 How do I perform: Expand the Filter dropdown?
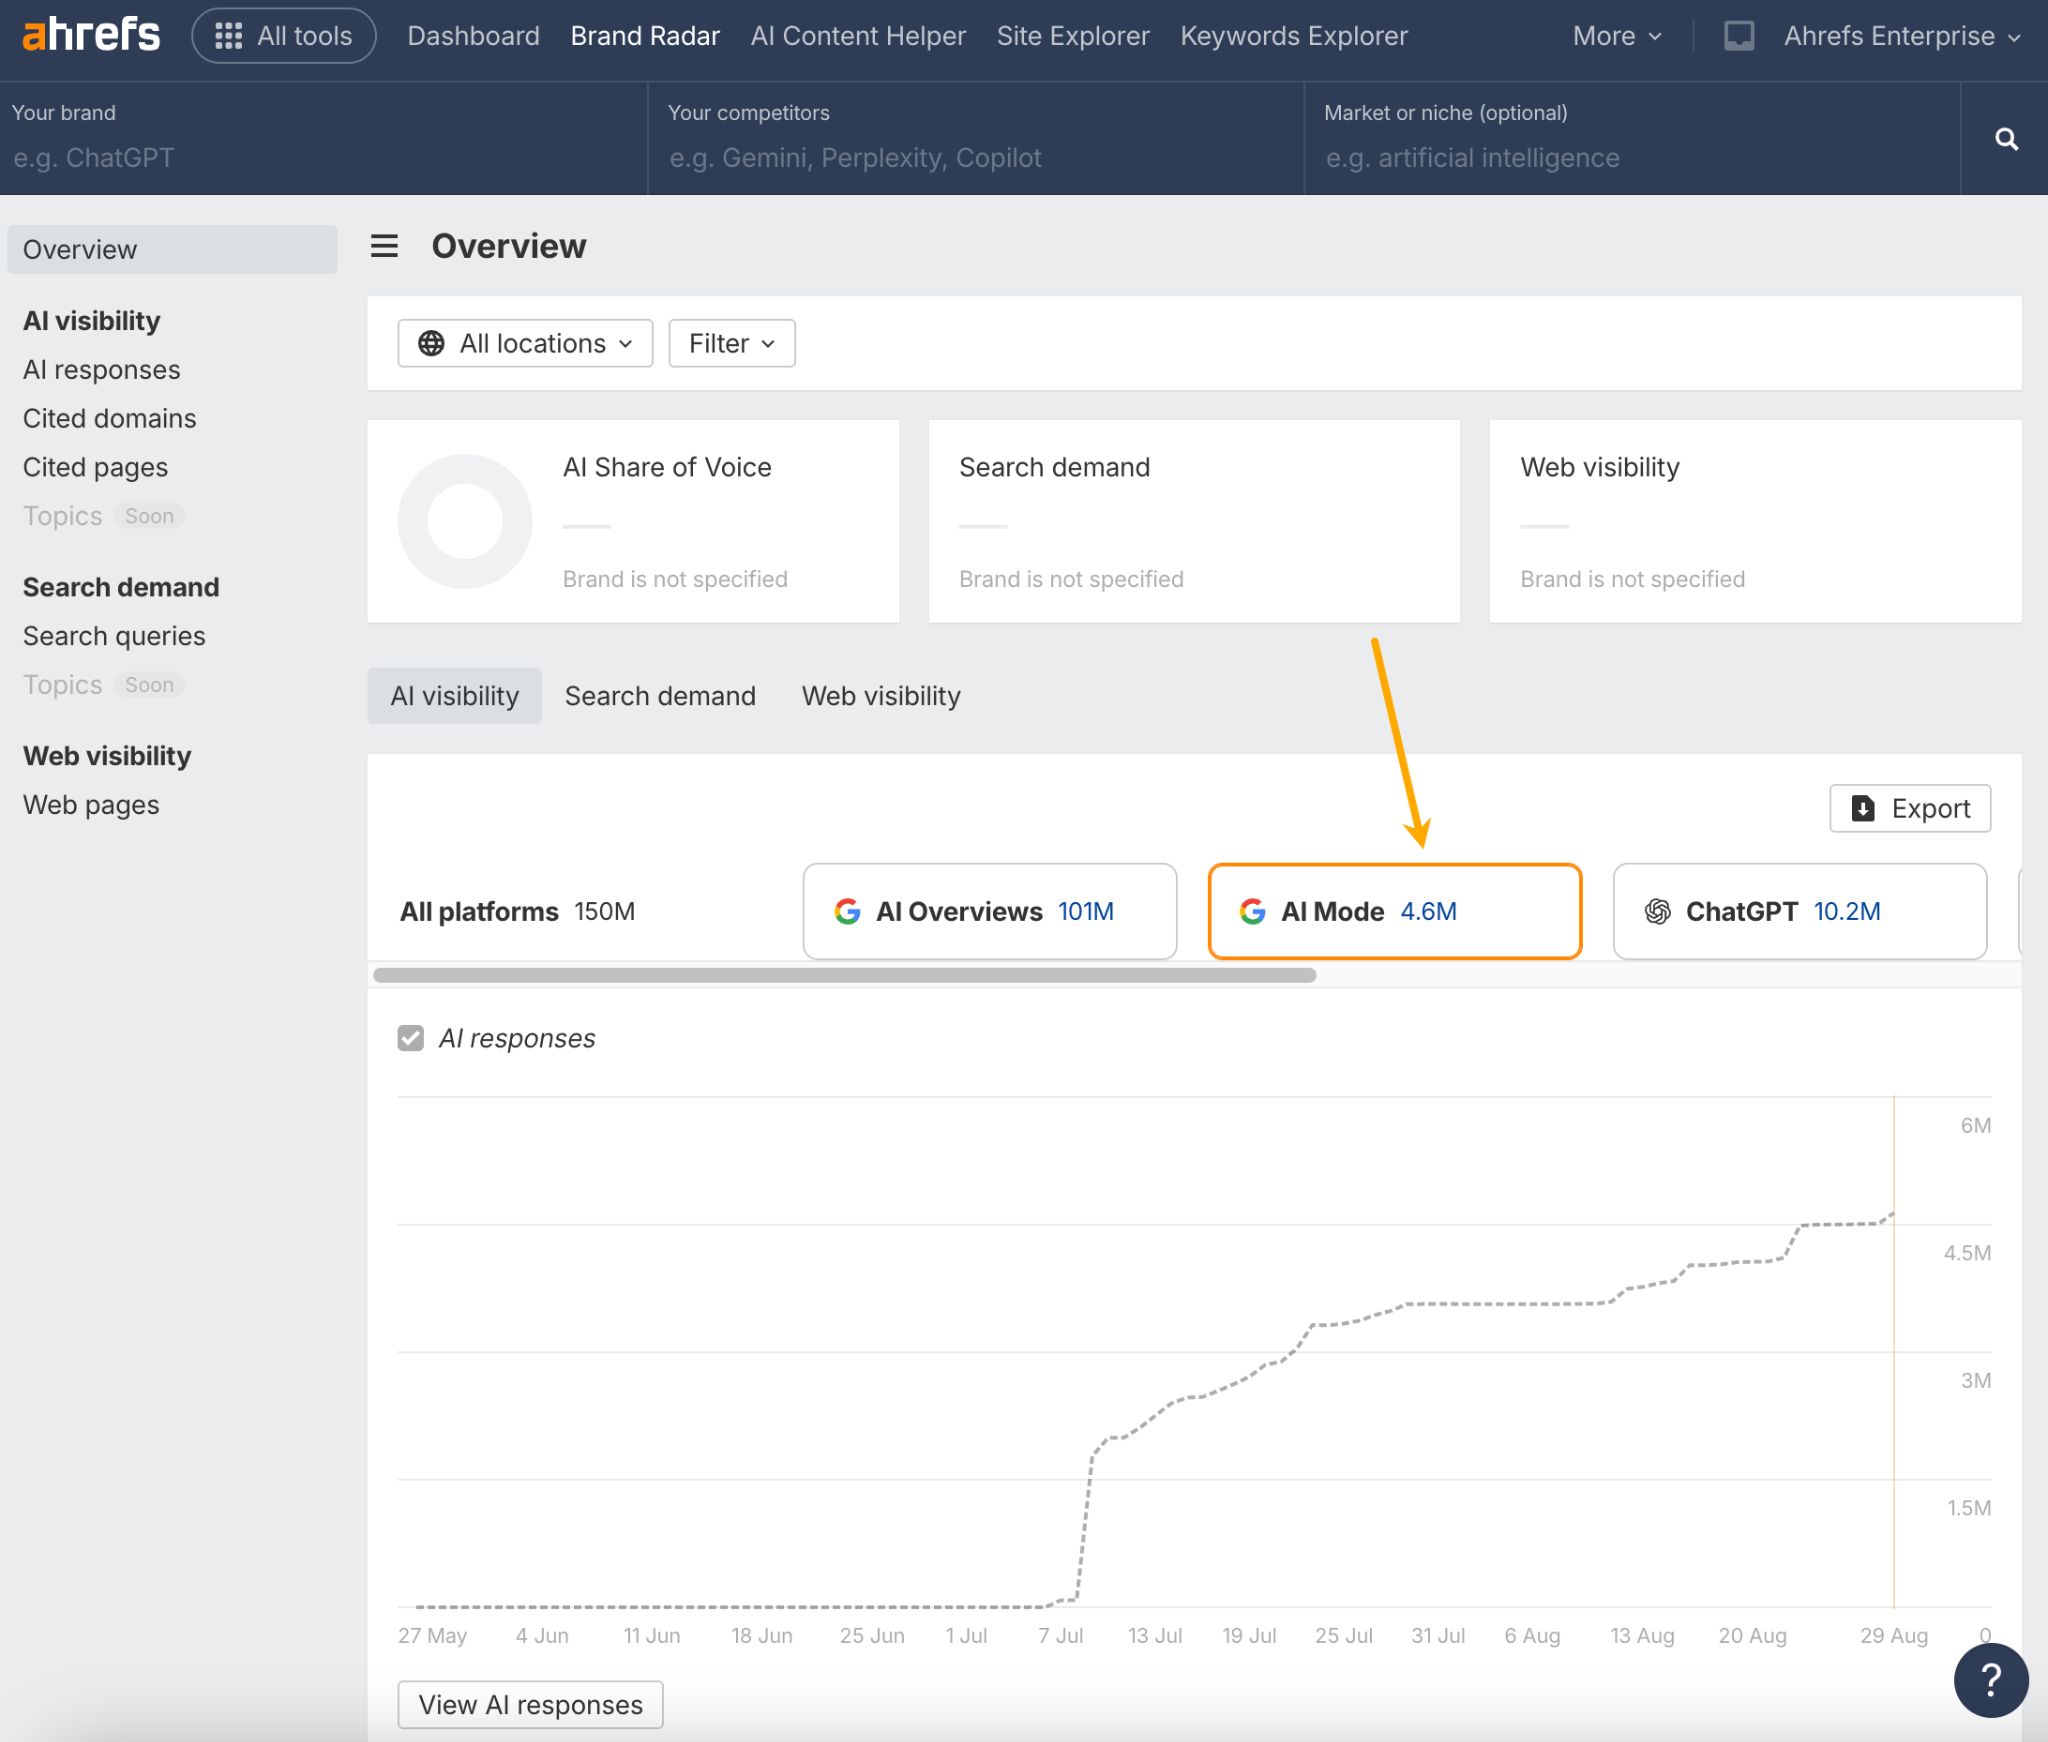click(x=731, y=343)
